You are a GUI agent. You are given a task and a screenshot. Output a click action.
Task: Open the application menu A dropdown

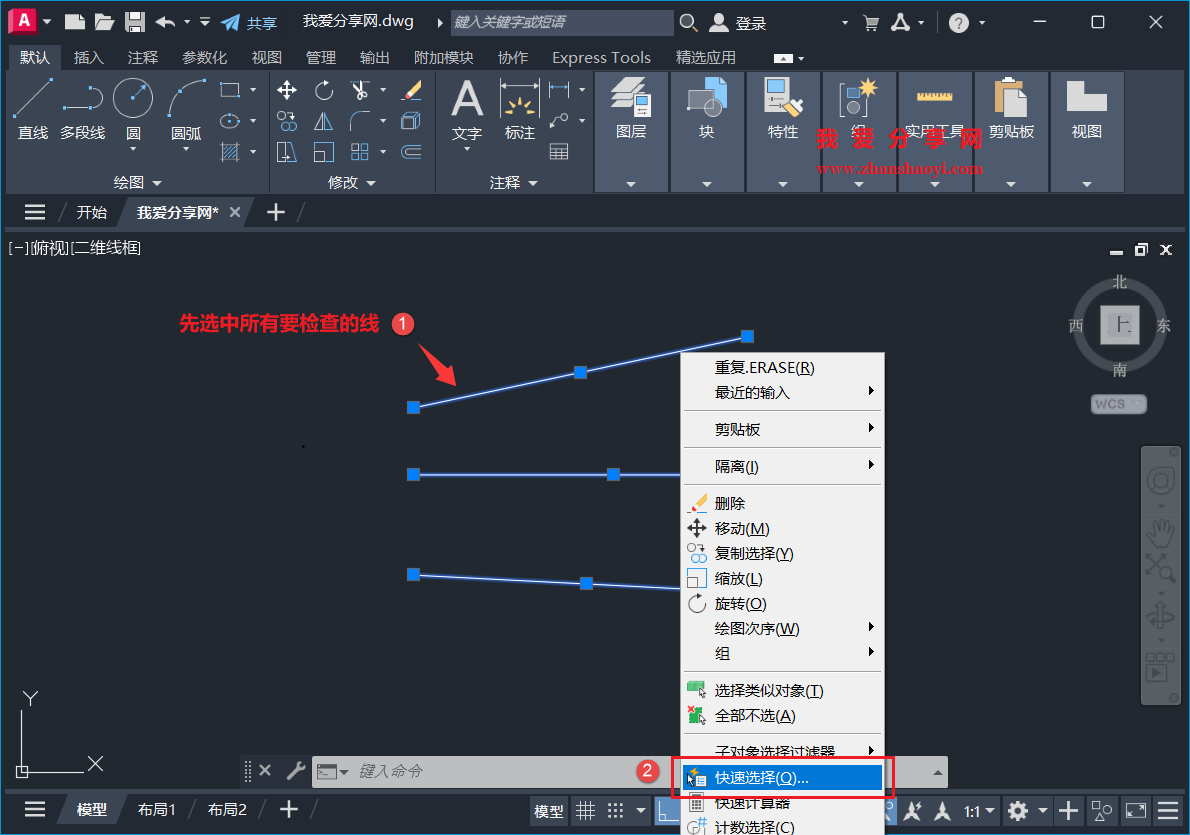(30, 21)
